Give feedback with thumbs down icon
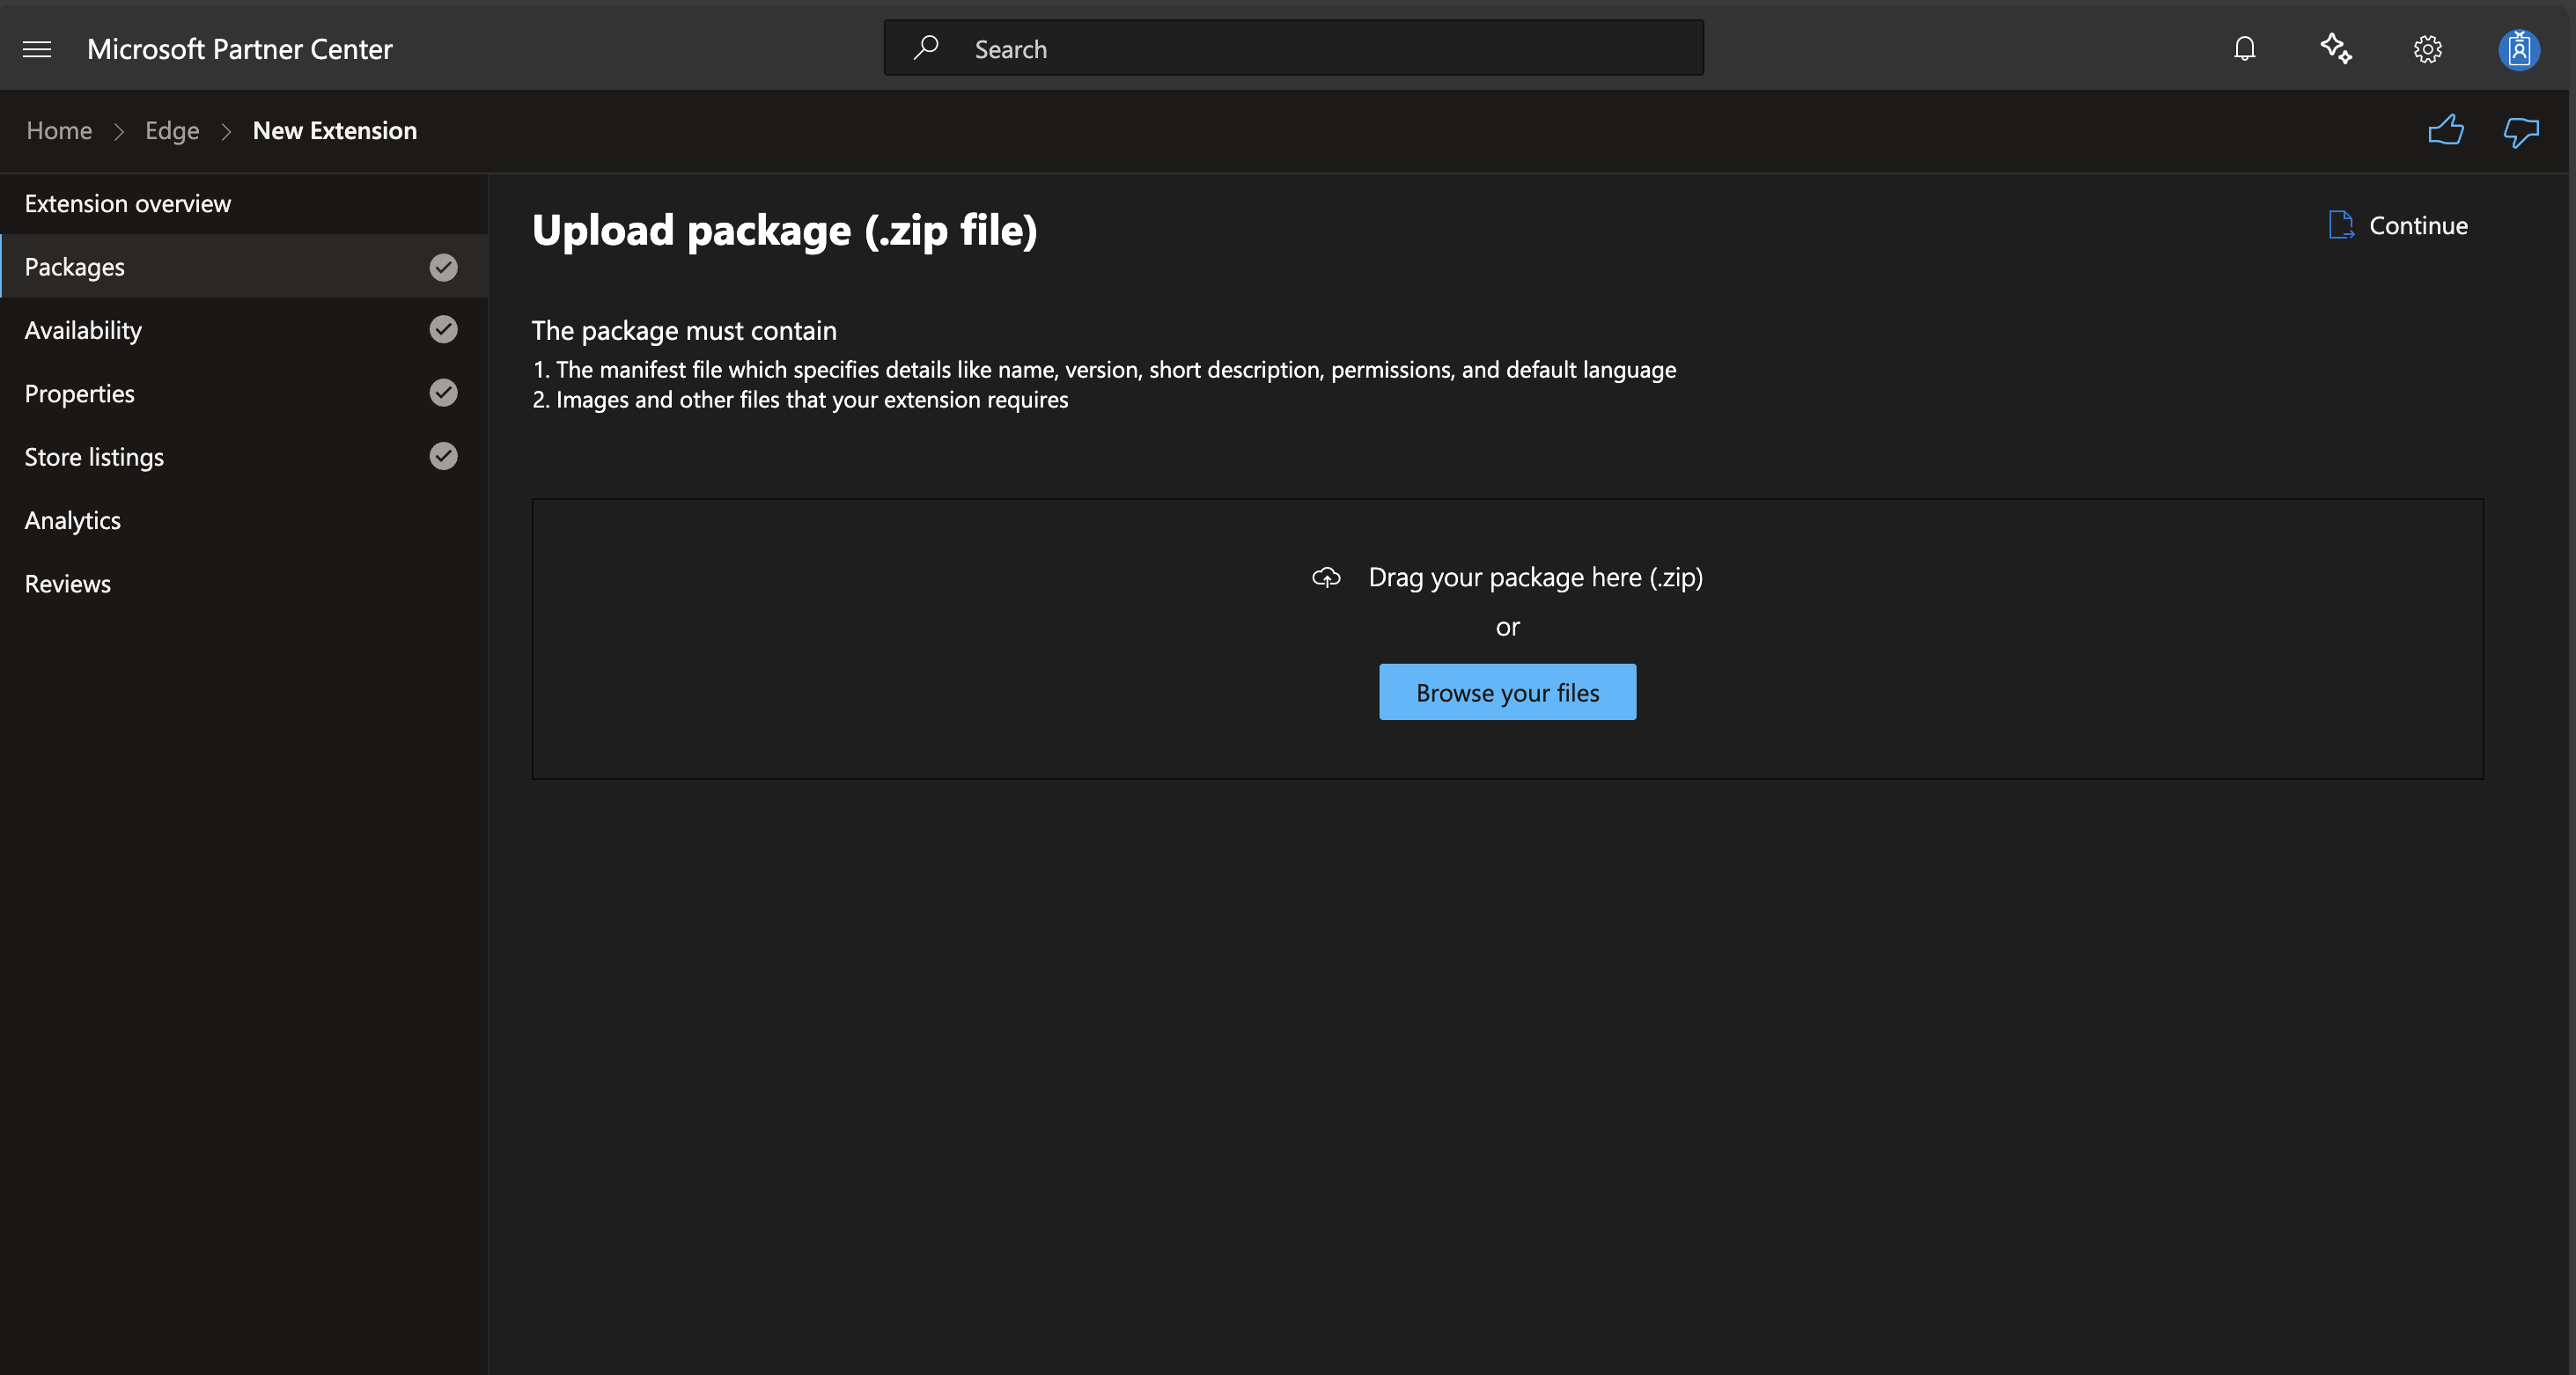The height and width of the screenshot is (1375, 2576). [2520, 130]
